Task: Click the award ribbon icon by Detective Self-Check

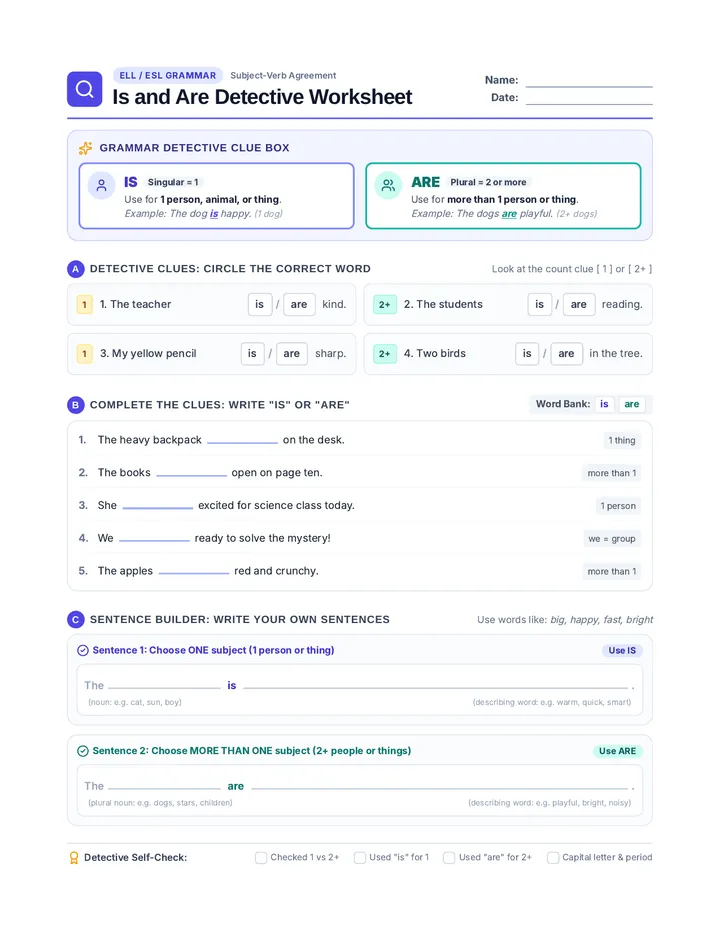Action: click(x=74, y=858)
